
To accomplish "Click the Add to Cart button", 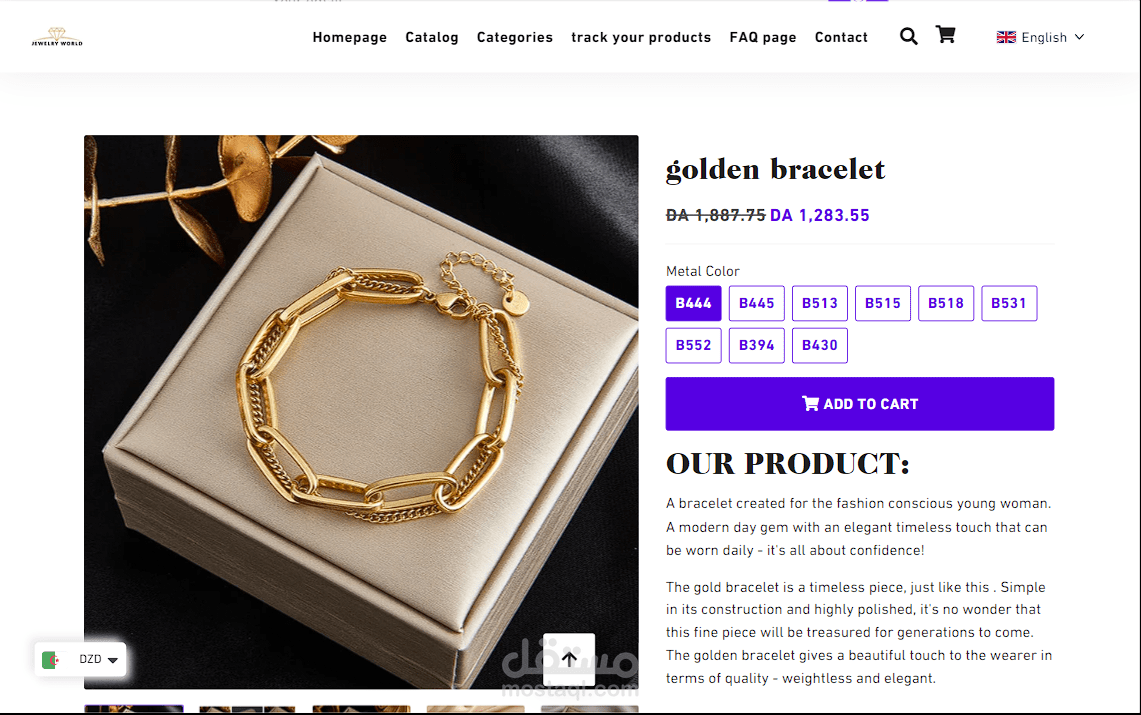I will pos(859,404).
